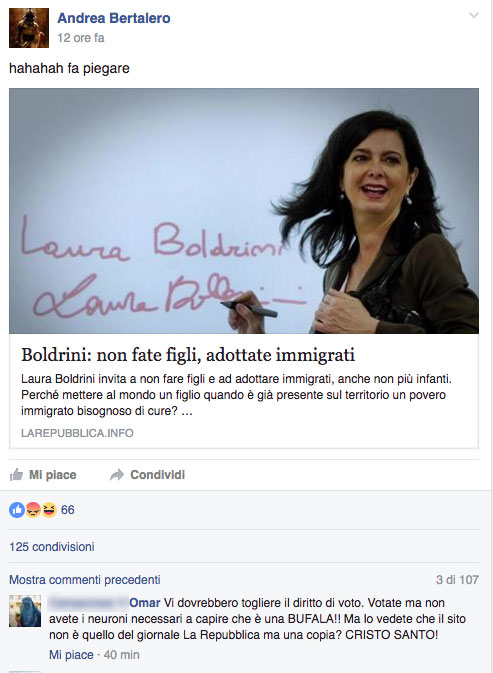
Task: Open the commenter Omar's name link
Action: tap(145, 603)
